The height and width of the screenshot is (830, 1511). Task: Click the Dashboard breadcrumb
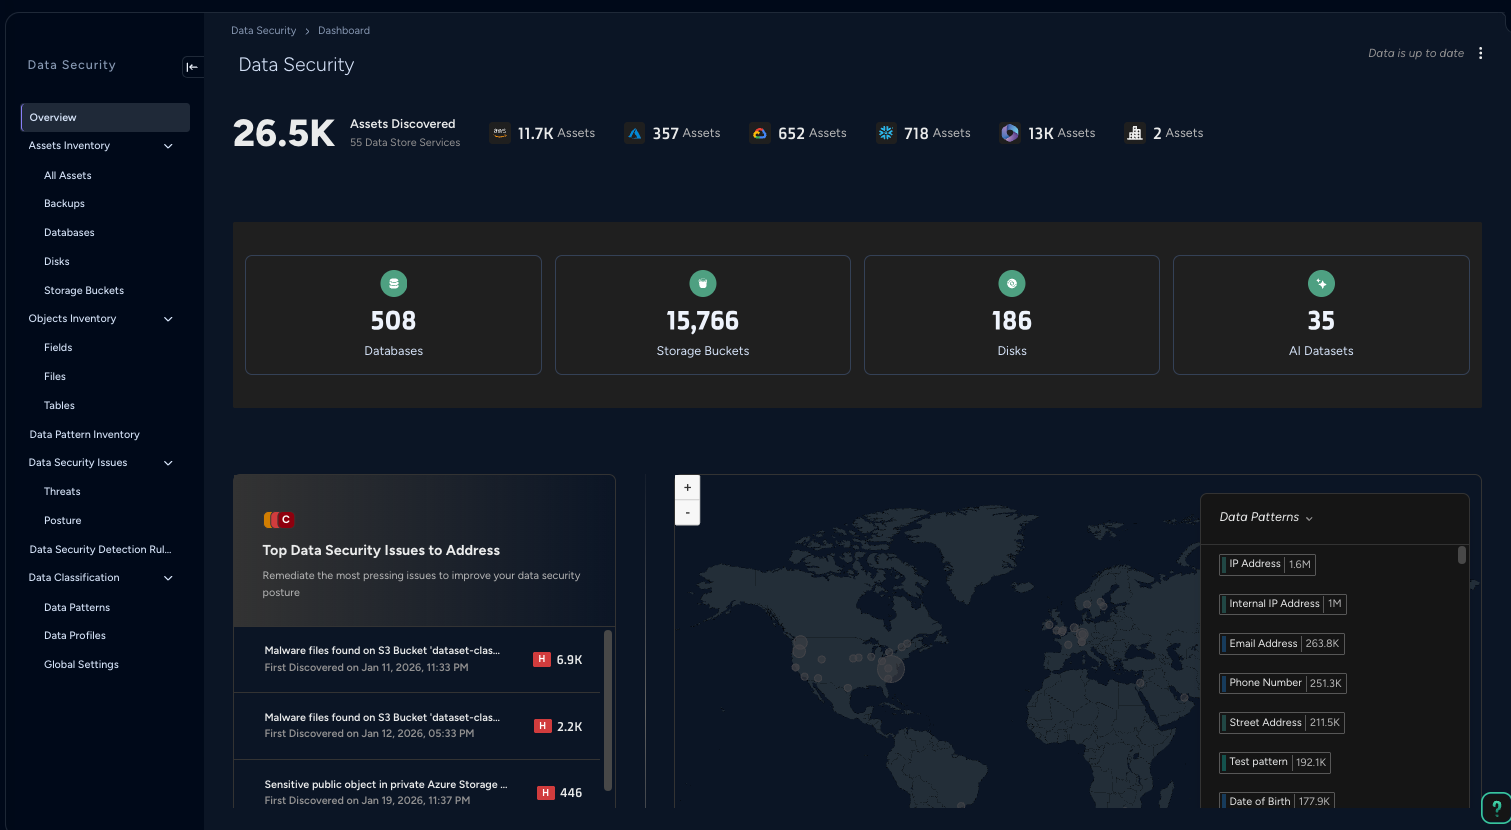click(344, 31)
